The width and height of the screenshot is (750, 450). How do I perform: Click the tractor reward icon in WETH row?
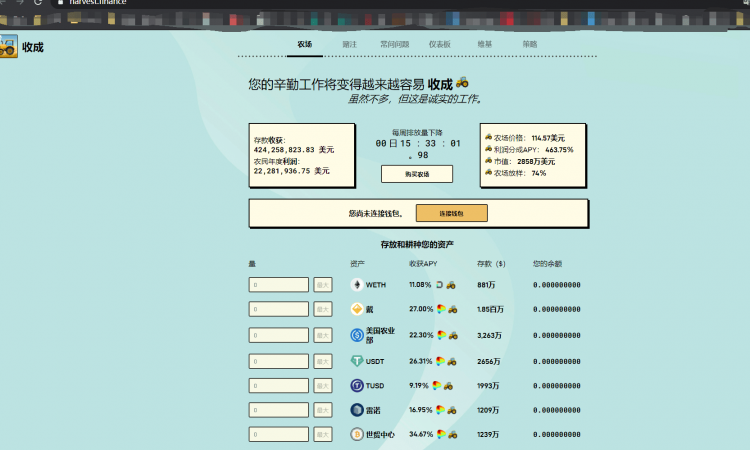coord(451,285)
